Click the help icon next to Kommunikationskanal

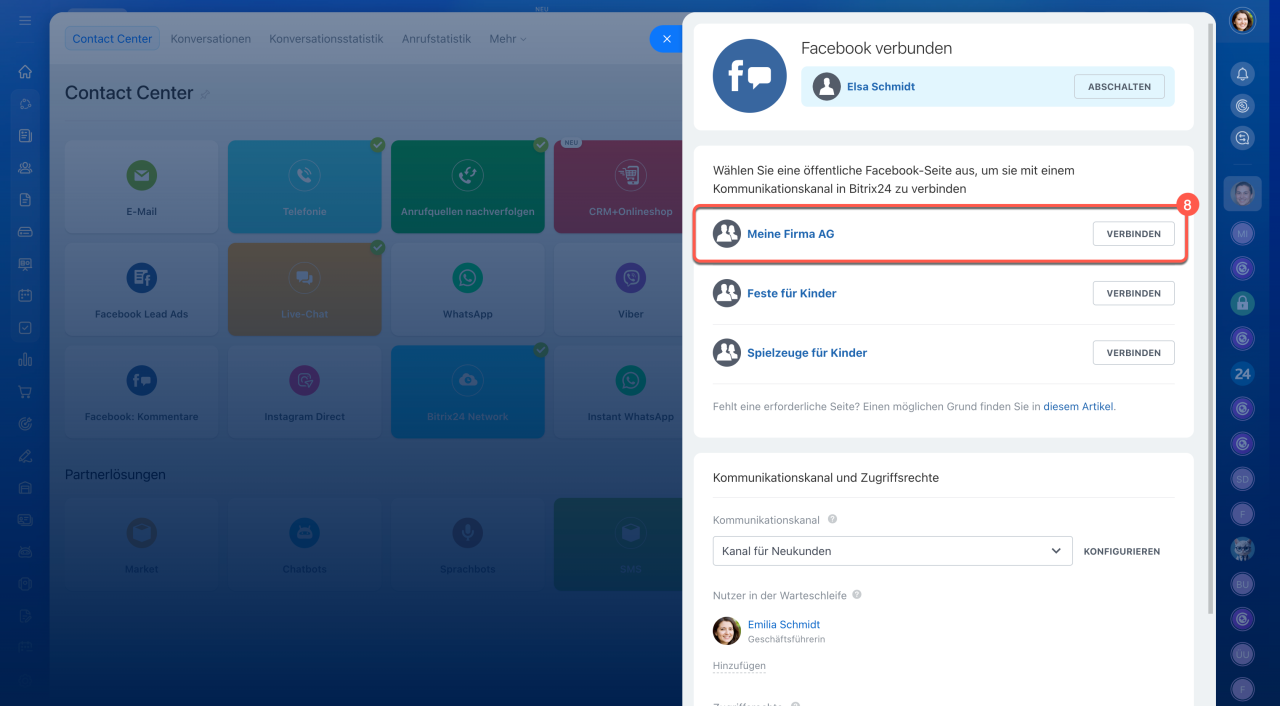(x=833, y=520)
